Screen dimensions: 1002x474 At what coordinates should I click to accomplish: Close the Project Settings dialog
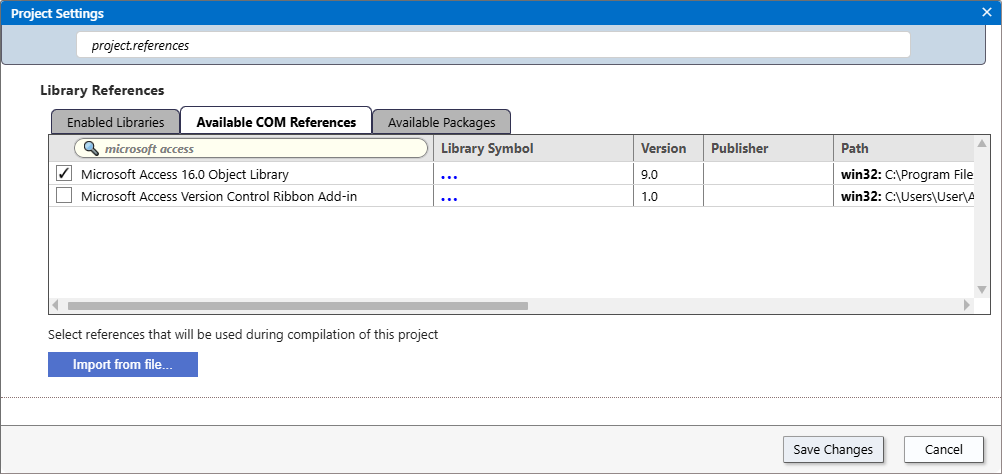click(x=986, y=13)
